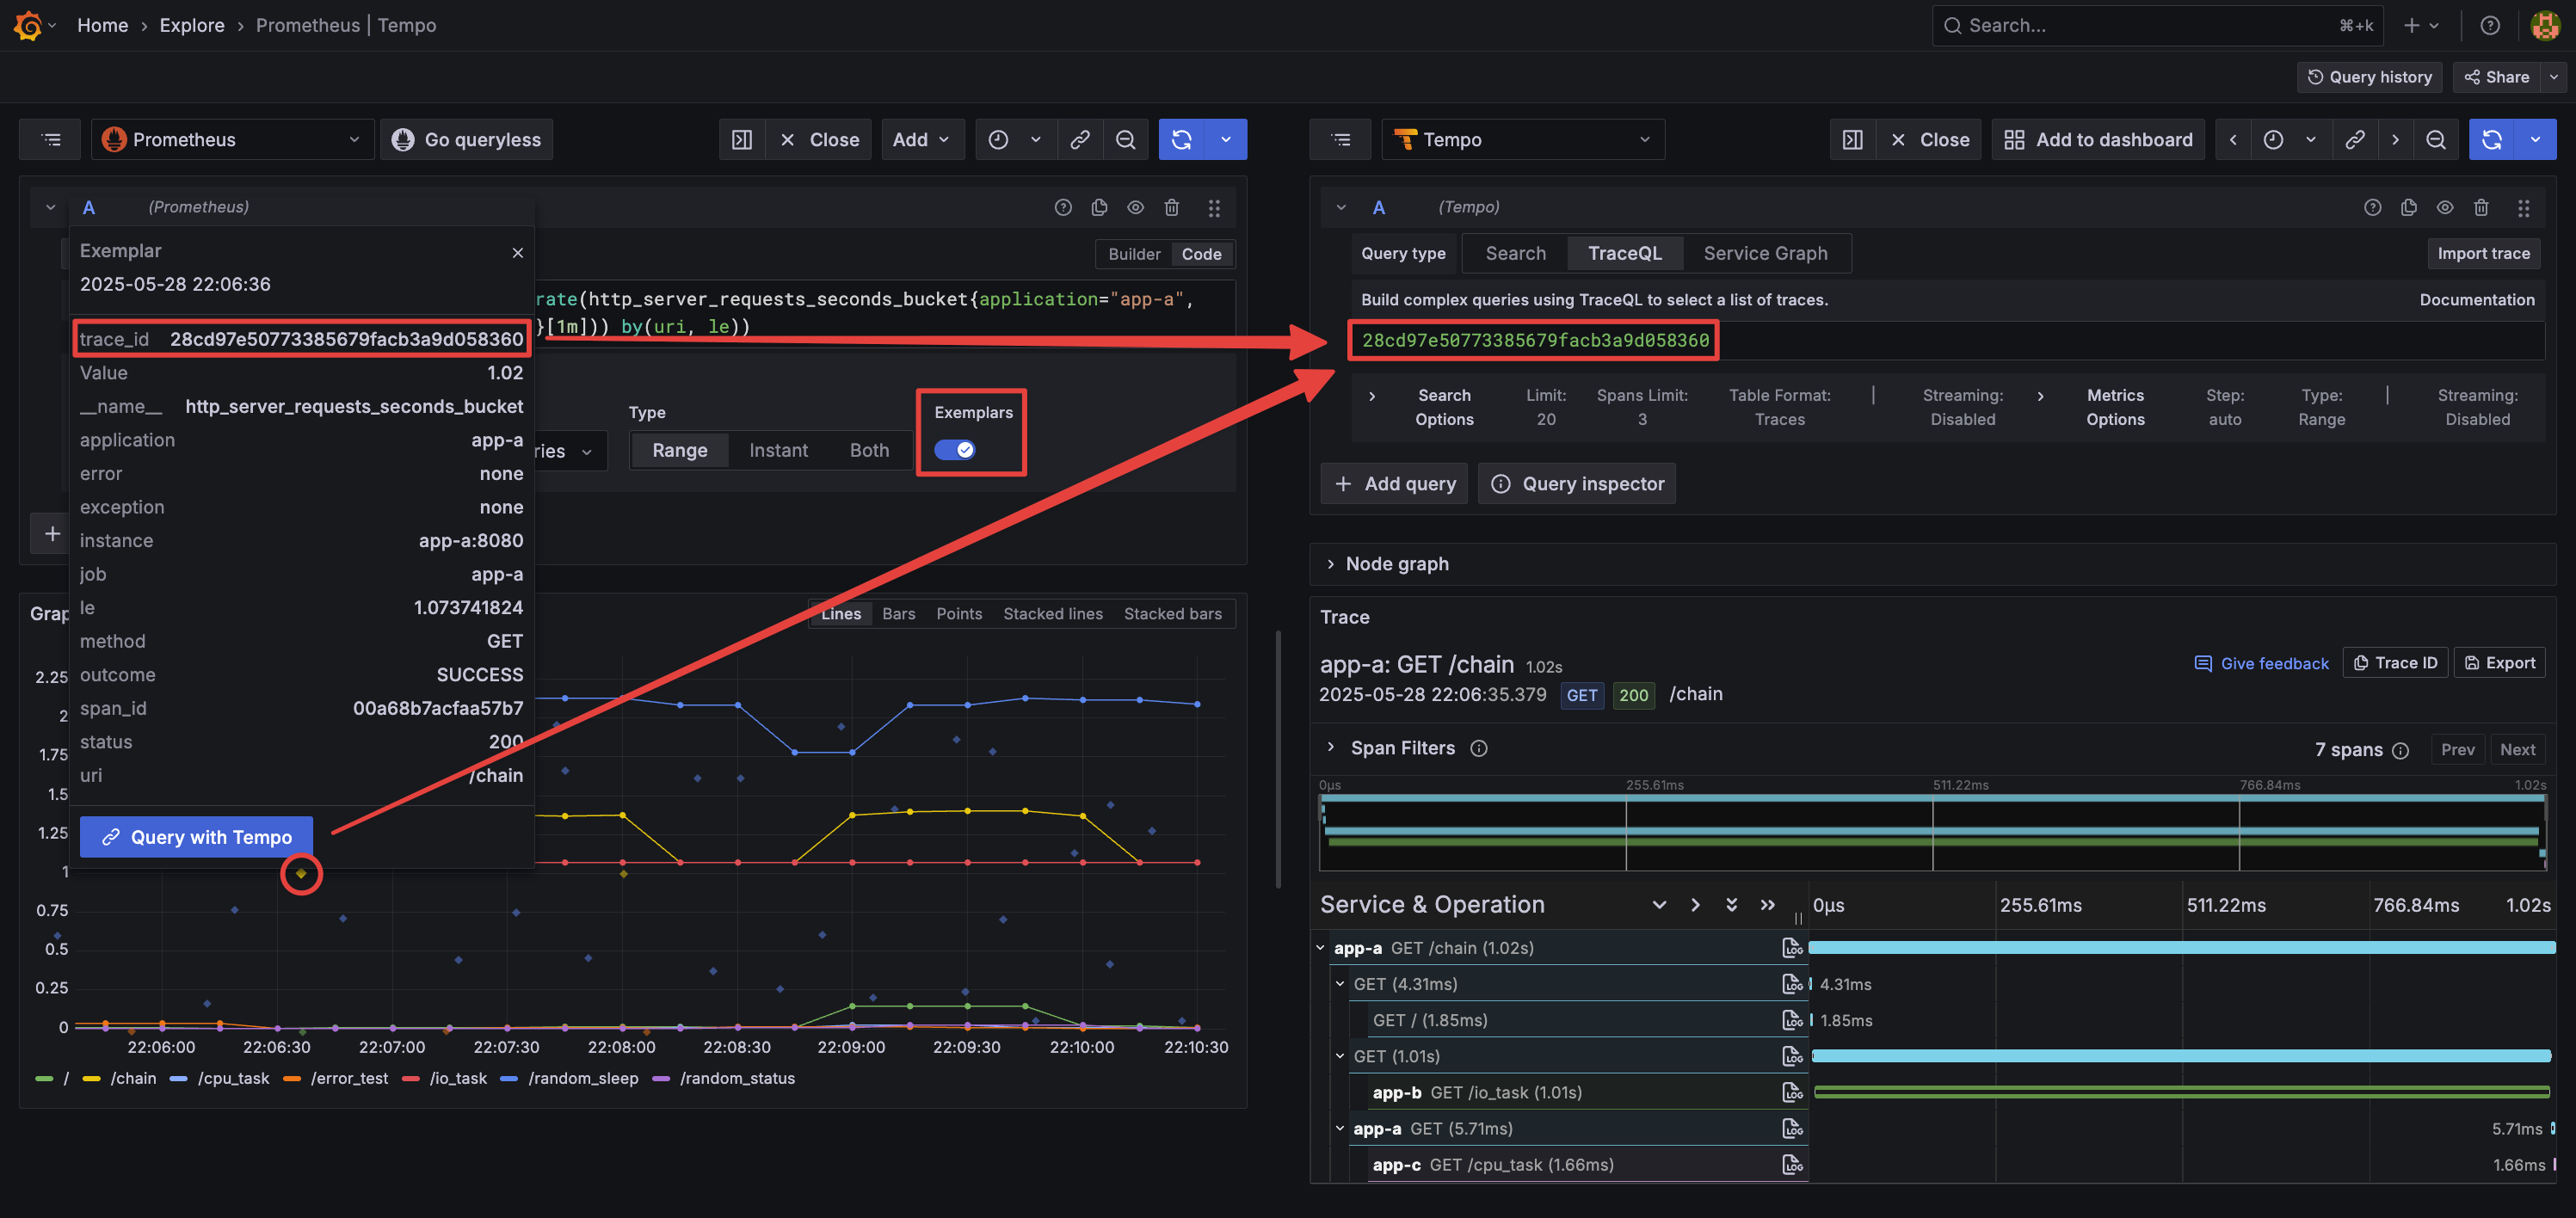Delete Tempo query A with the trash icon

pos(2480,207)
